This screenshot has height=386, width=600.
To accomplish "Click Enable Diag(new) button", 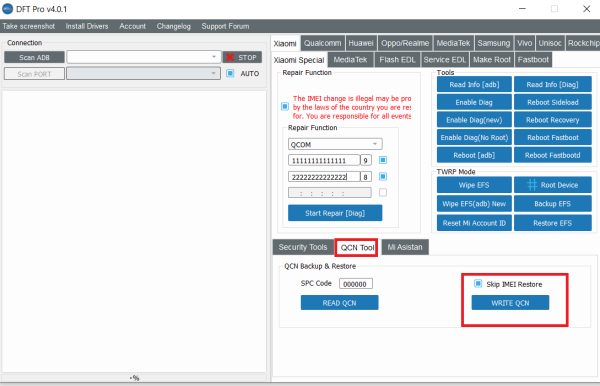I will [474, 120].
